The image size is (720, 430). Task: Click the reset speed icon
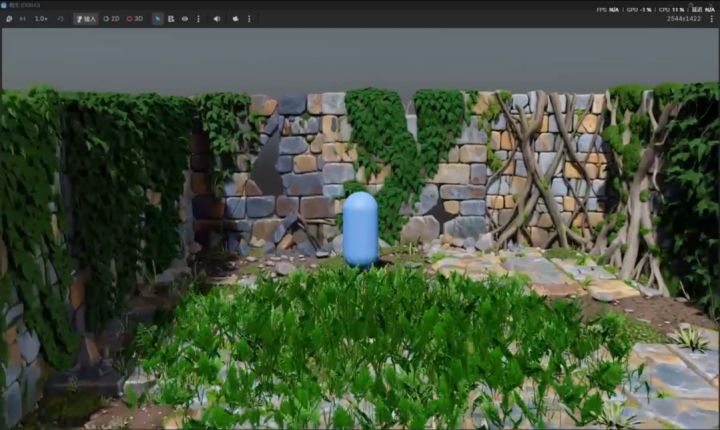pos(60,19)
